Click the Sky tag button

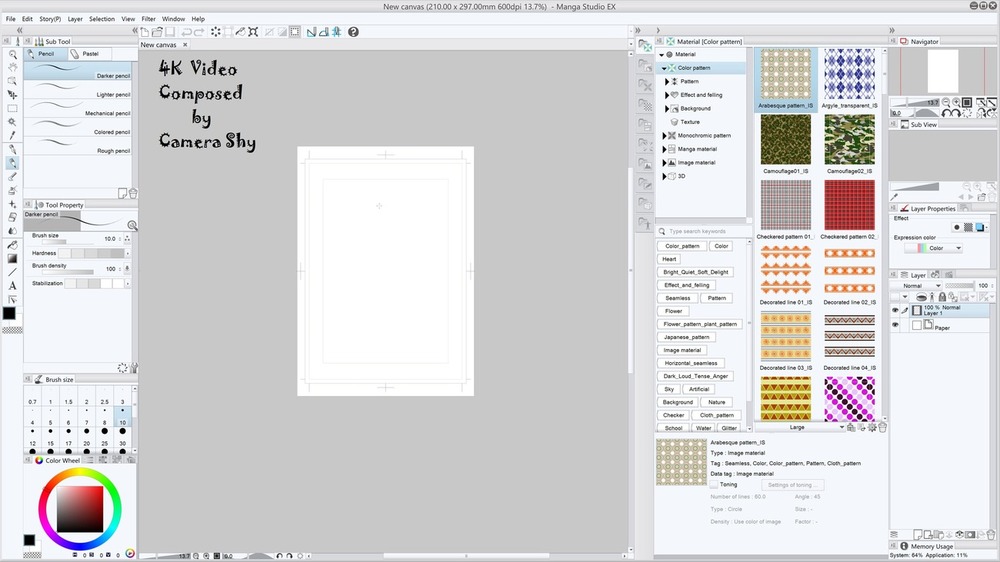coord(669,389)
